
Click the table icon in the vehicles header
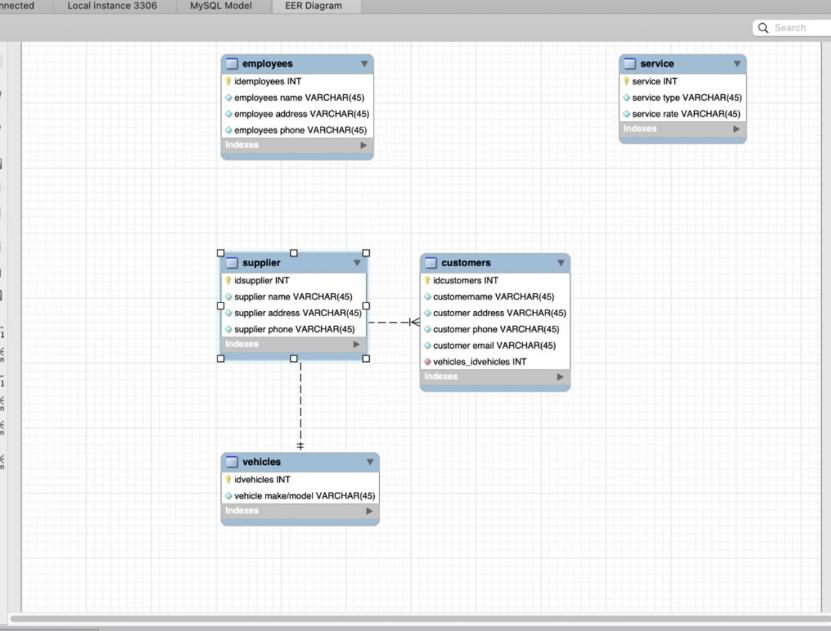click(x=230, y=462)
